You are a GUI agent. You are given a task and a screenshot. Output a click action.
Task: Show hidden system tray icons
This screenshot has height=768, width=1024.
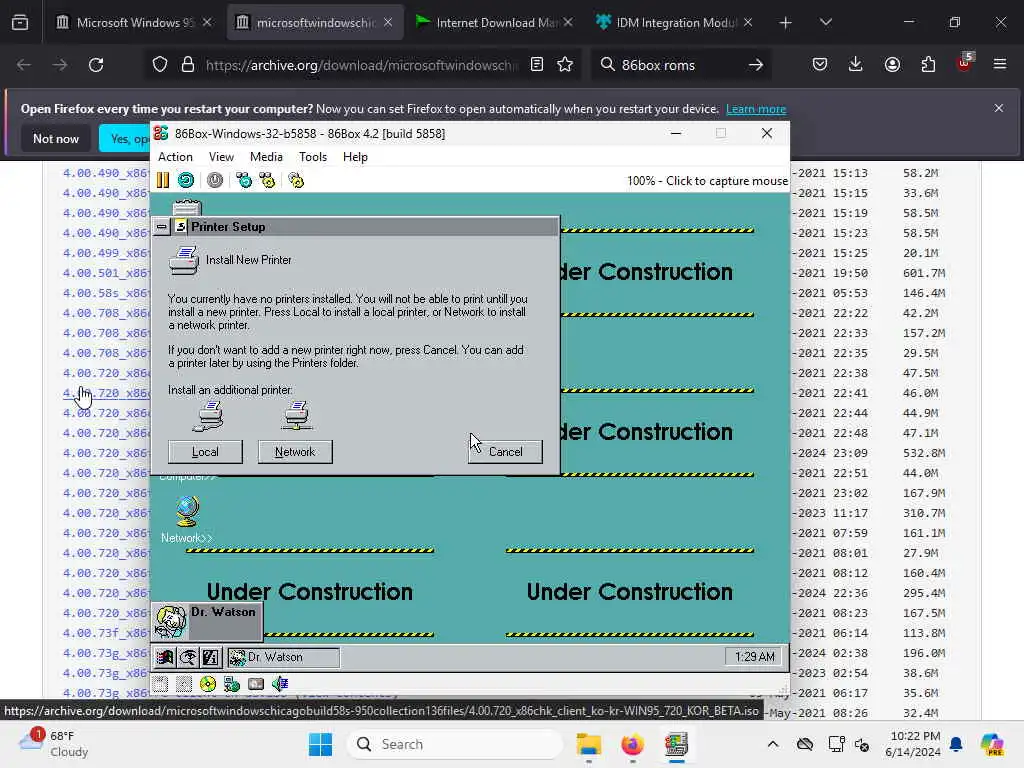click(x=773, y=744)
